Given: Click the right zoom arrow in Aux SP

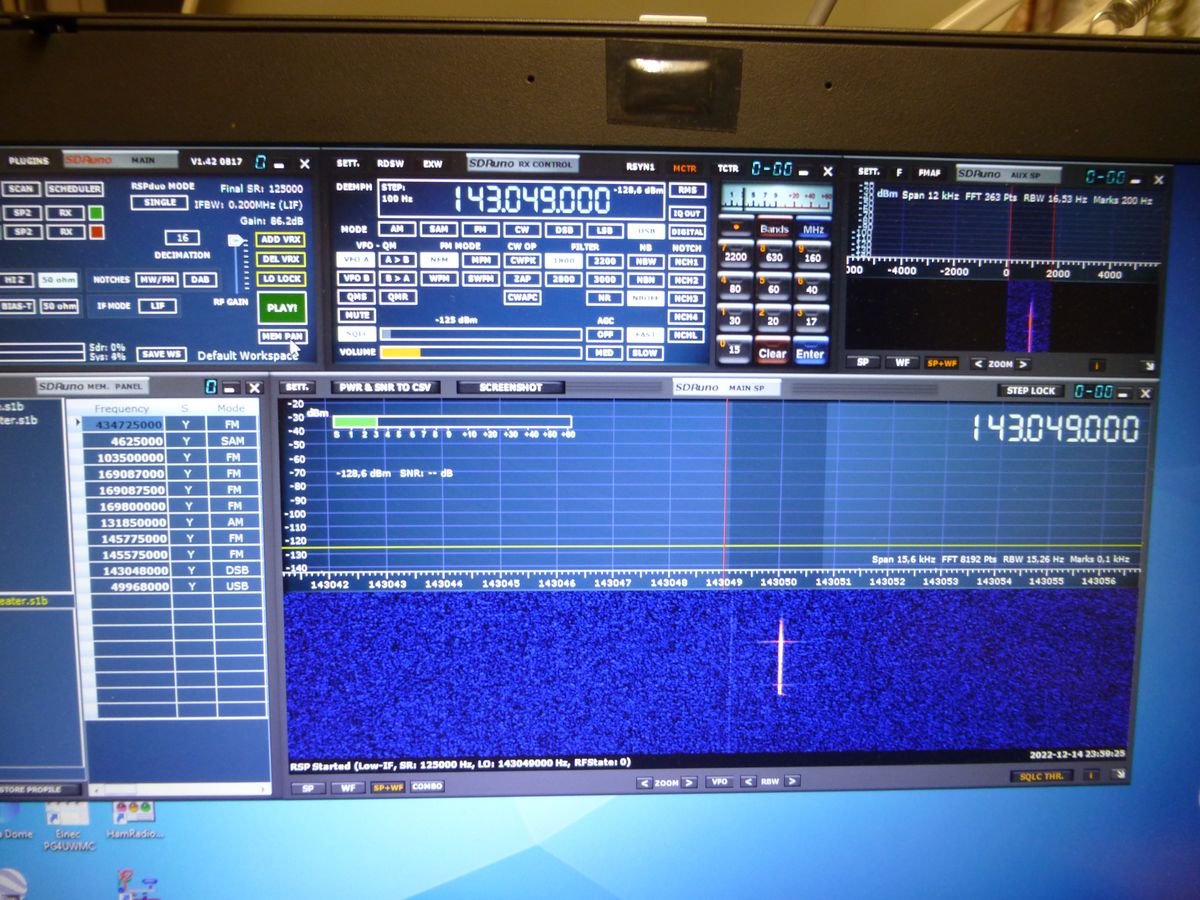Looking at the screenshot, I should point(1024,364).
